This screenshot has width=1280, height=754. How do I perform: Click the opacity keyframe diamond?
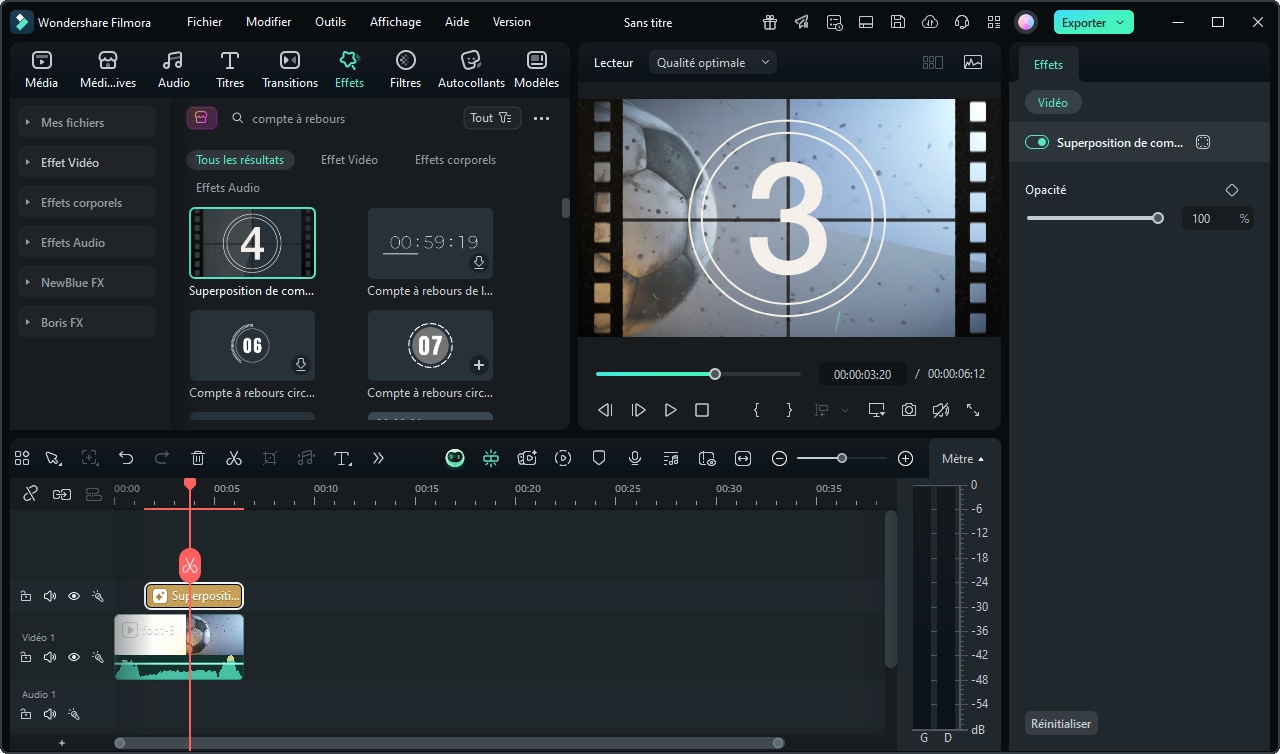(x=1232, y=190)
